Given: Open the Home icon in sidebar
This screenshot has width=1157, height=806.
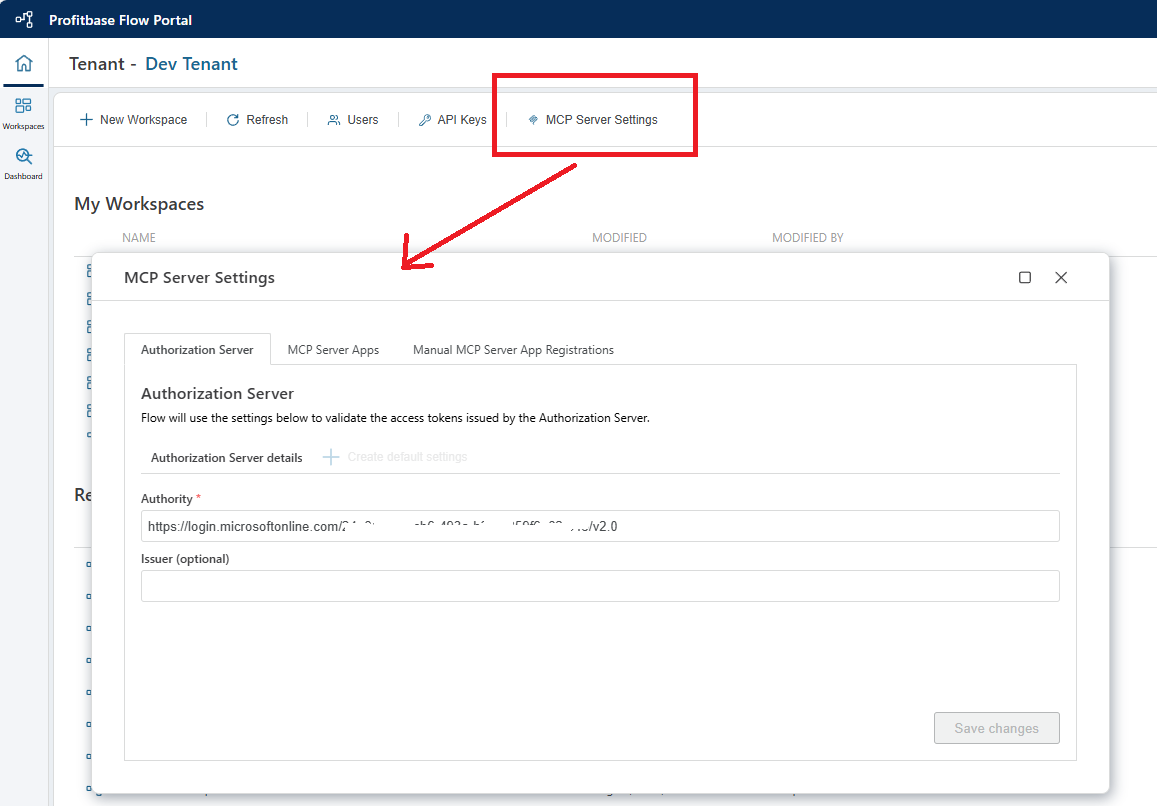Looking at the screenshot, I should [24, 64].
